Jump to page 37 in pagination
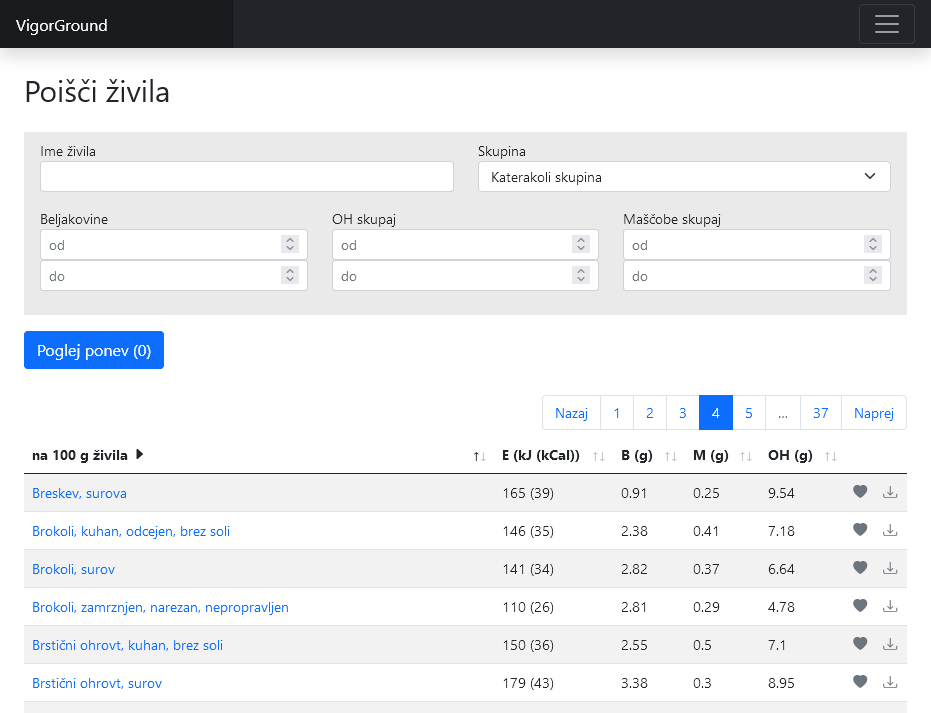The height and width of the screenshot is (713, 931). 820,413
